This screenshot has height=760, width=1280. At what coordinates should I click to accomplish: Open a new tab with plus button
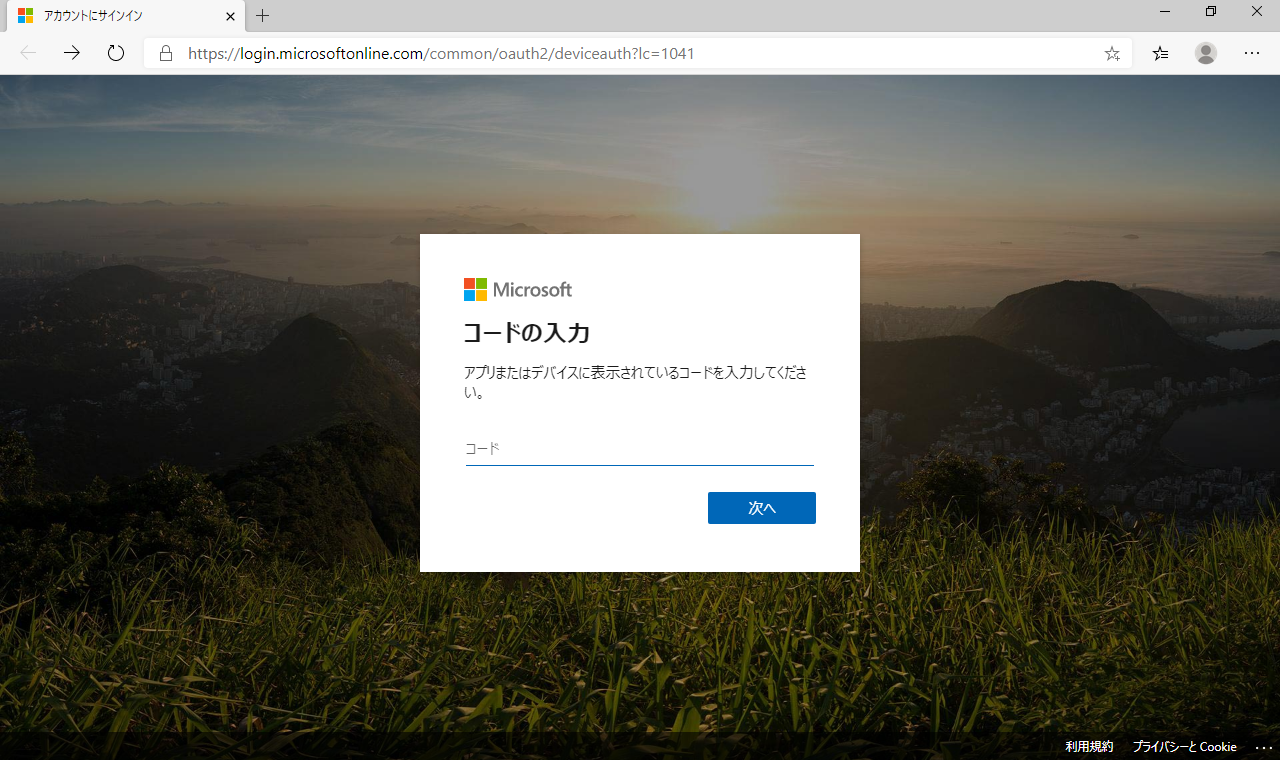[262, 16]
